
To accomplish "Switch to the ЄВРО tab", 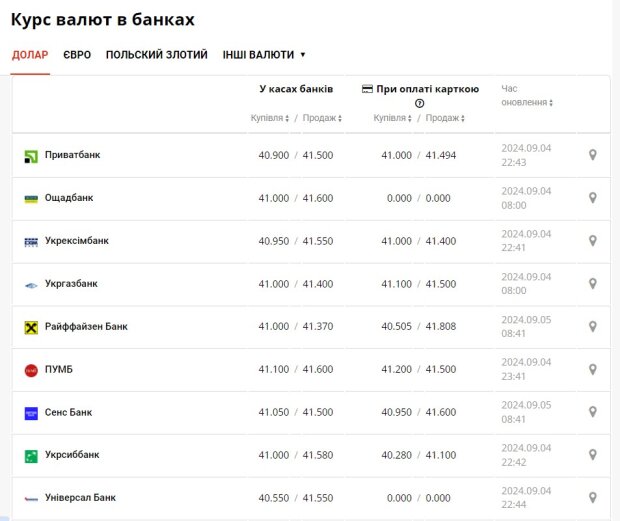I will tap(77, 55).
